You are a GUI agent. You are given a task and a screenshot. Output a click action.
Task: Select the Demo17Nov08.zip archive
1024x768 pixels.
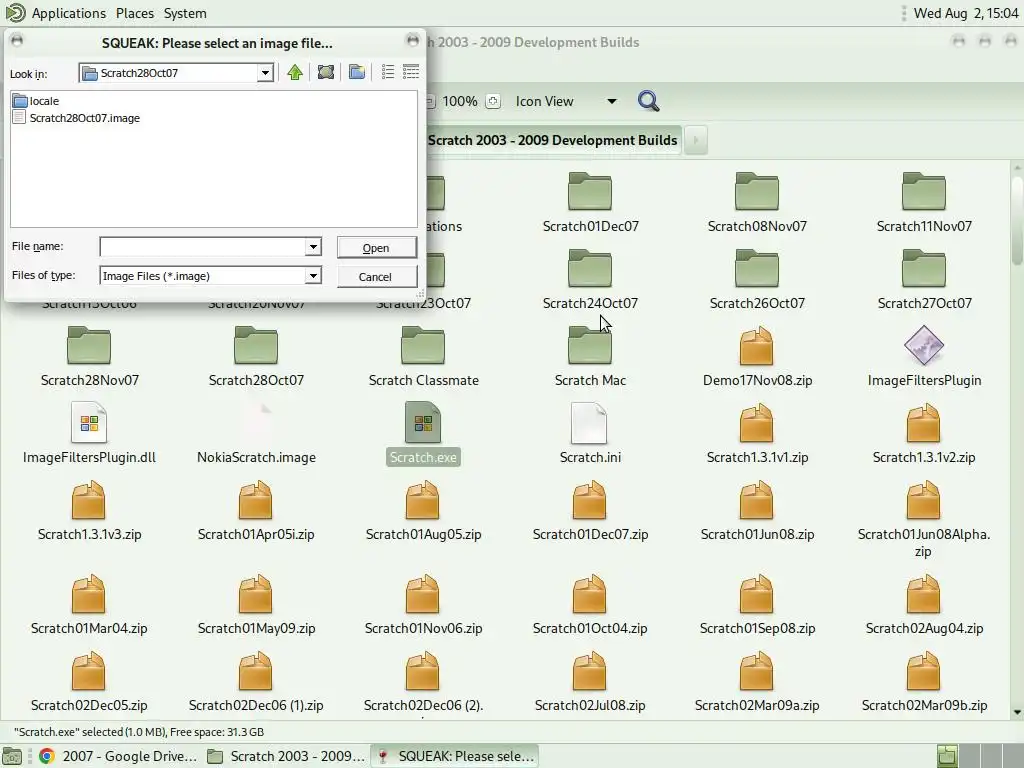757,357
